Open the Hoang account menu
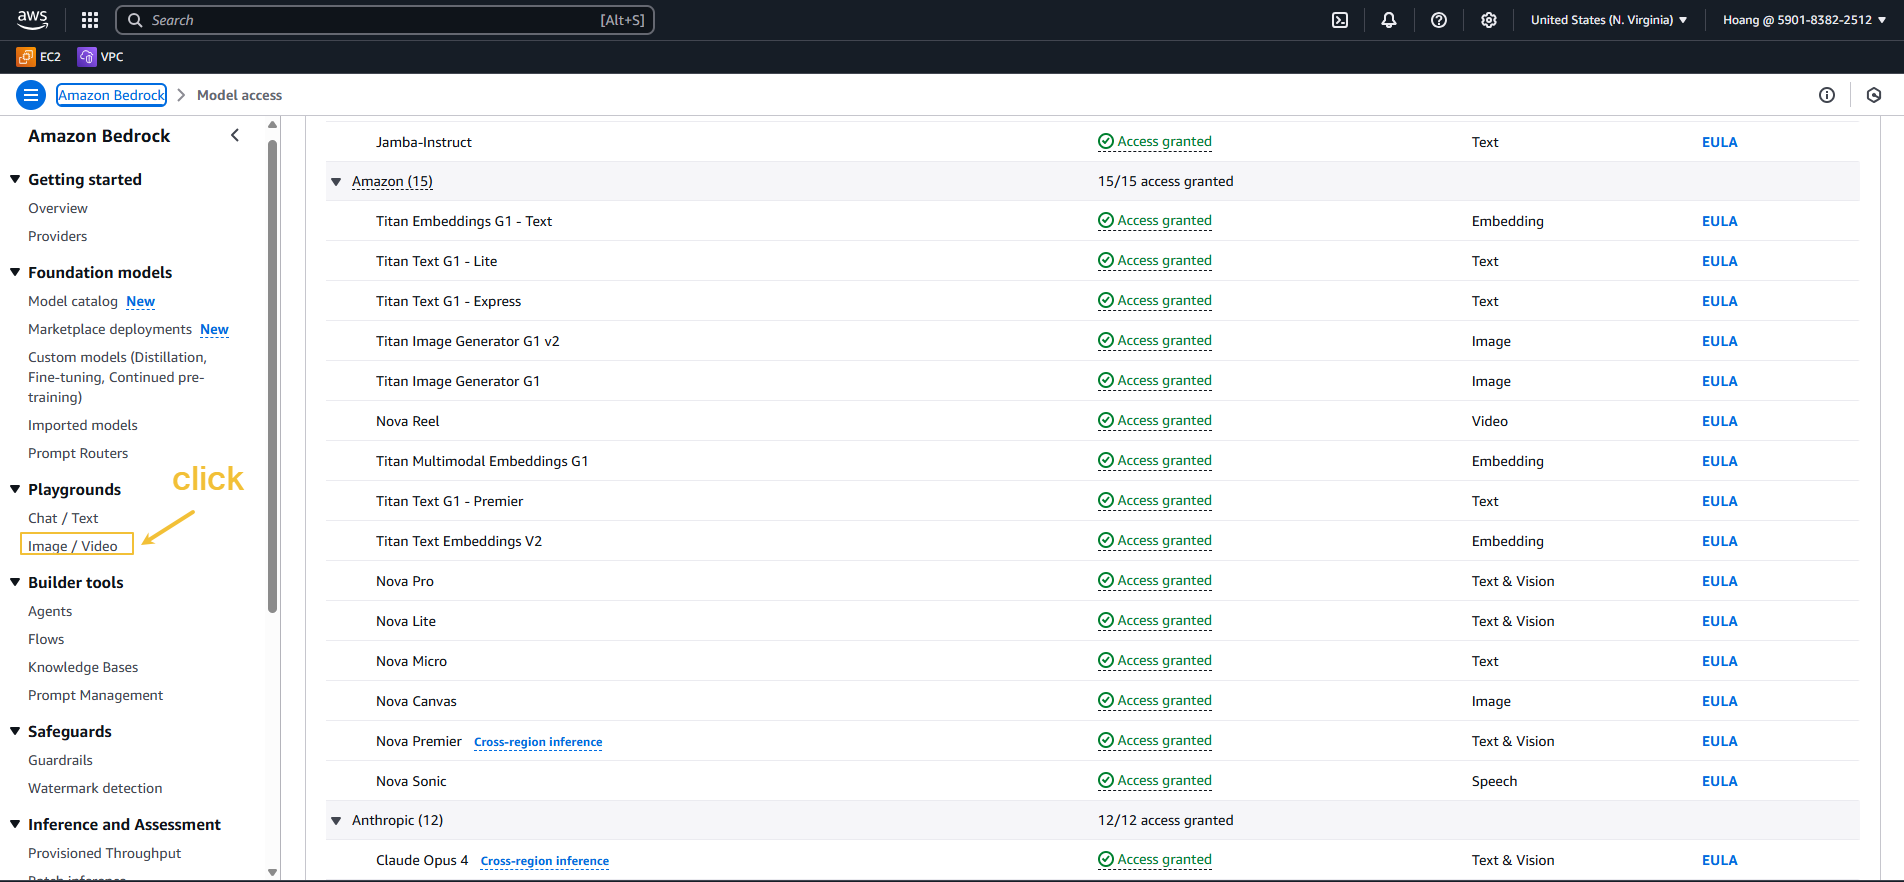 (1804, 20)
